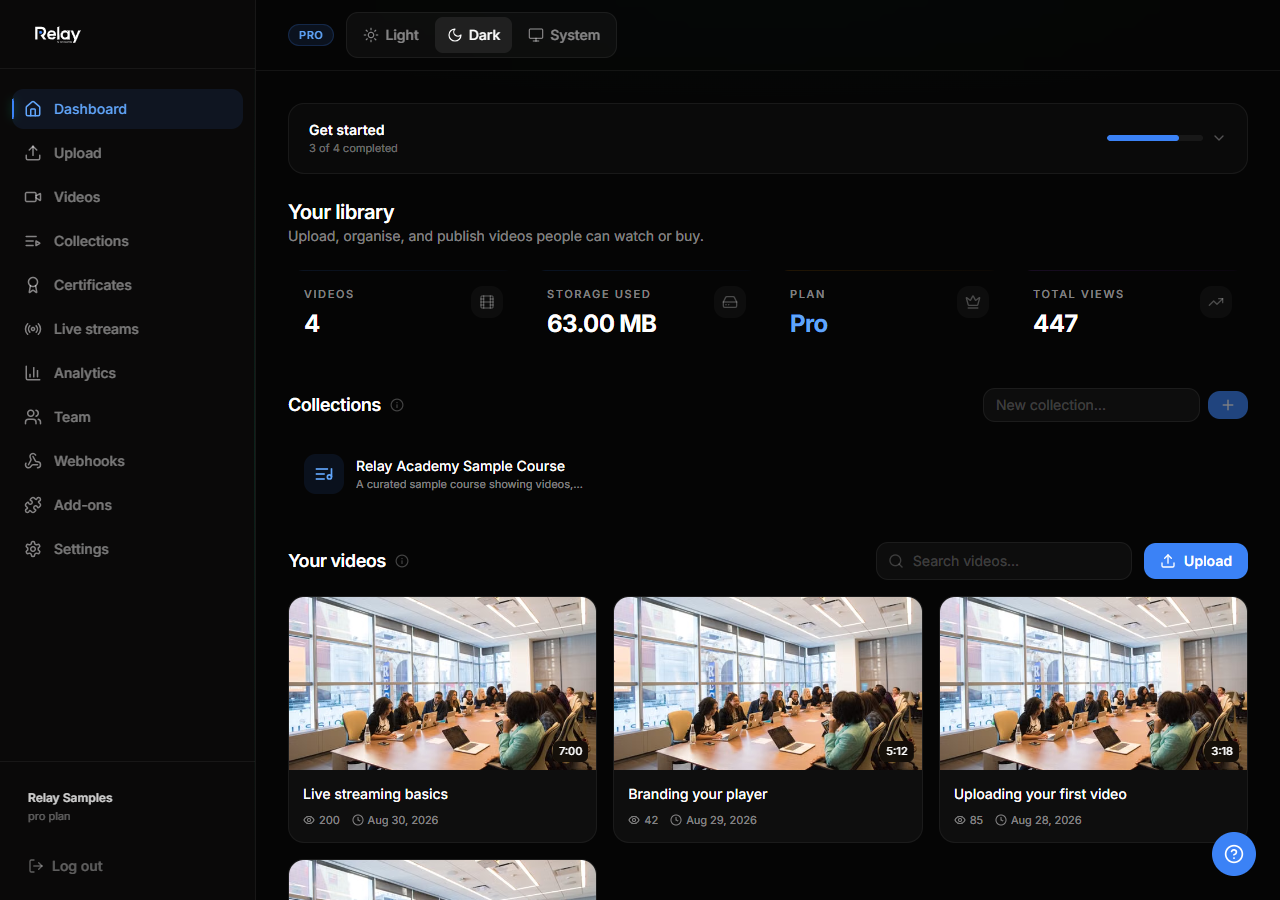Click Log out
The height and width of the screenshot is (900, 1280).
66,866
